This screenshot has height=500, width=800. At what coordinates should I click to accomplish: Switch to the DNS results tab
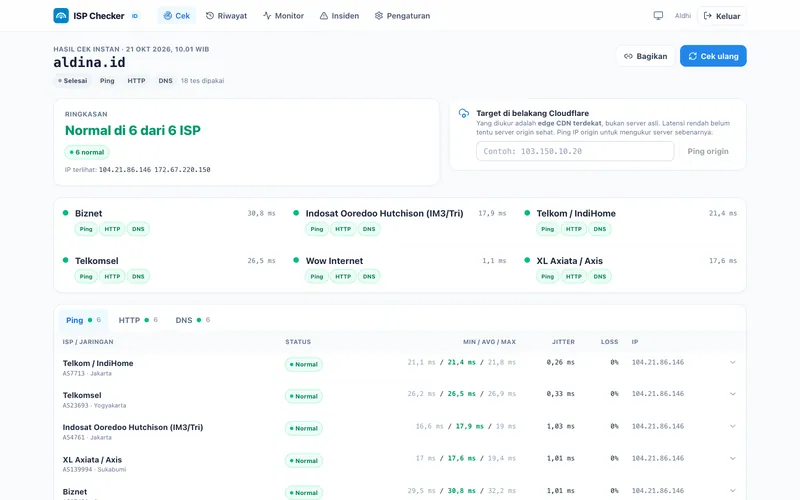click(192, 320)
